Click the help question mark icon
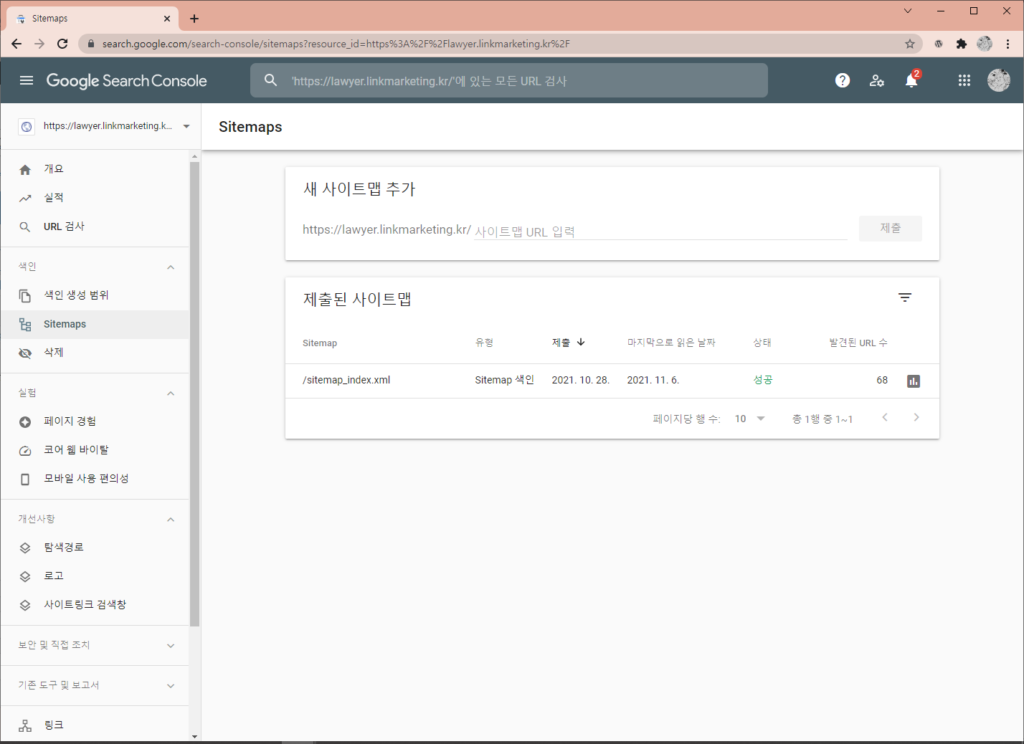This screenshot has width=1024, height=744. pyautogui.click(x=842, y=80)
